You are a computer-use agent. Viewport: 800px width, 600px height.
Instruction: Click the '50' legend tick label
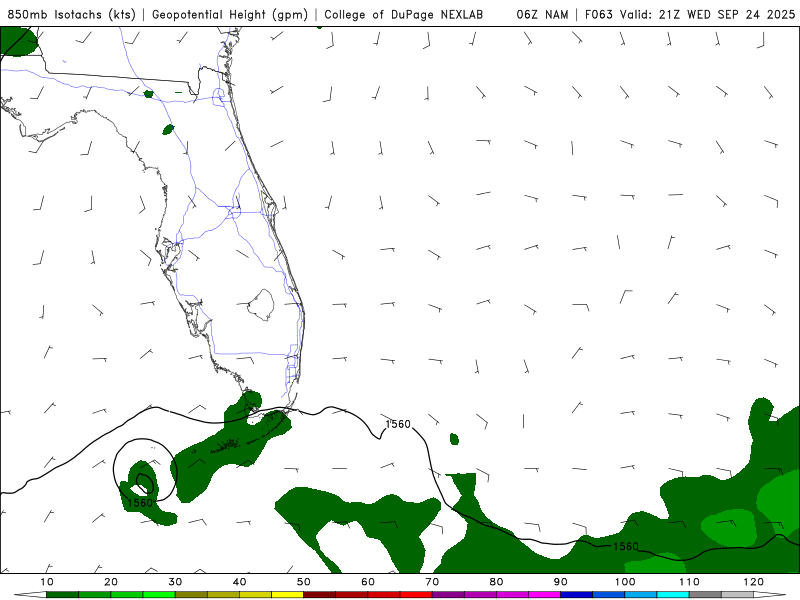click(304, 582)
